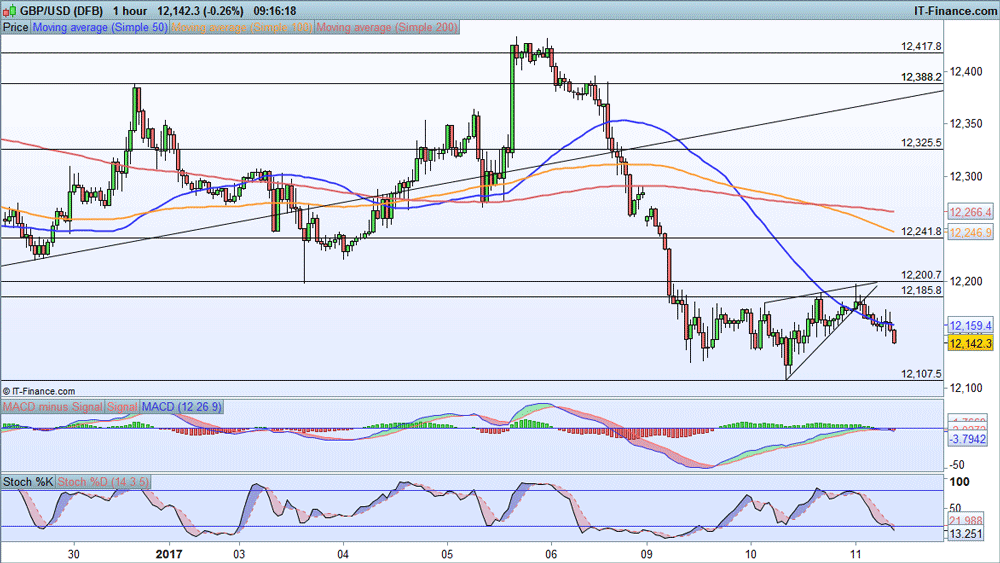Screen dimensions: 1000x563
Task: Click the 12,350 price axis label
Action: pos(966,124)
